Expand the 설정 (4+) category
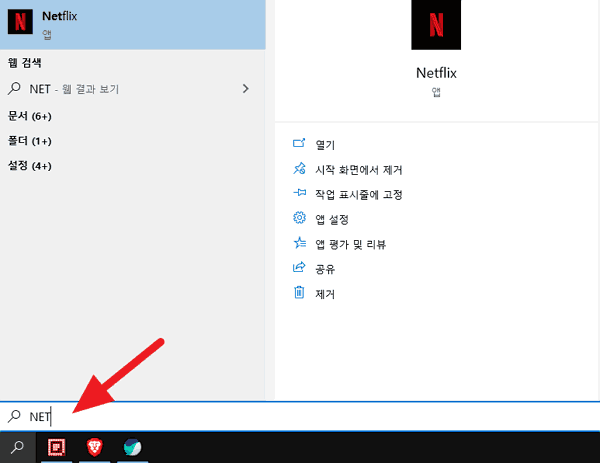This screenshot has width=600, height=463. pos(29,166)
